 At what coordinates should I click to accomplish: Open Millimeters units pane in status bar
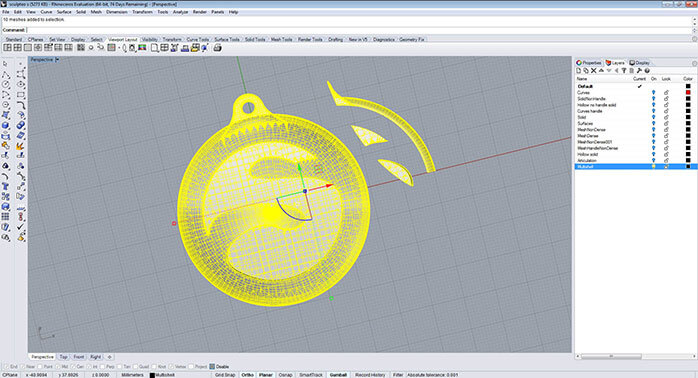click(x=132, y=375)
